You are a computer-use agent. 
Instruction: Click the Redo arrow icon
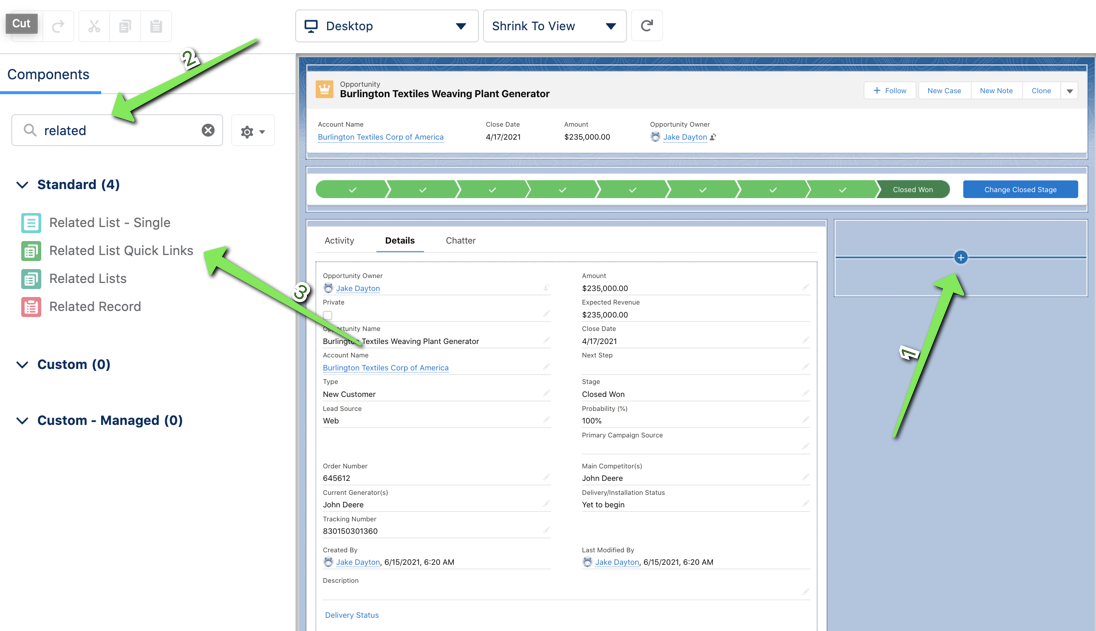point(58,27)
